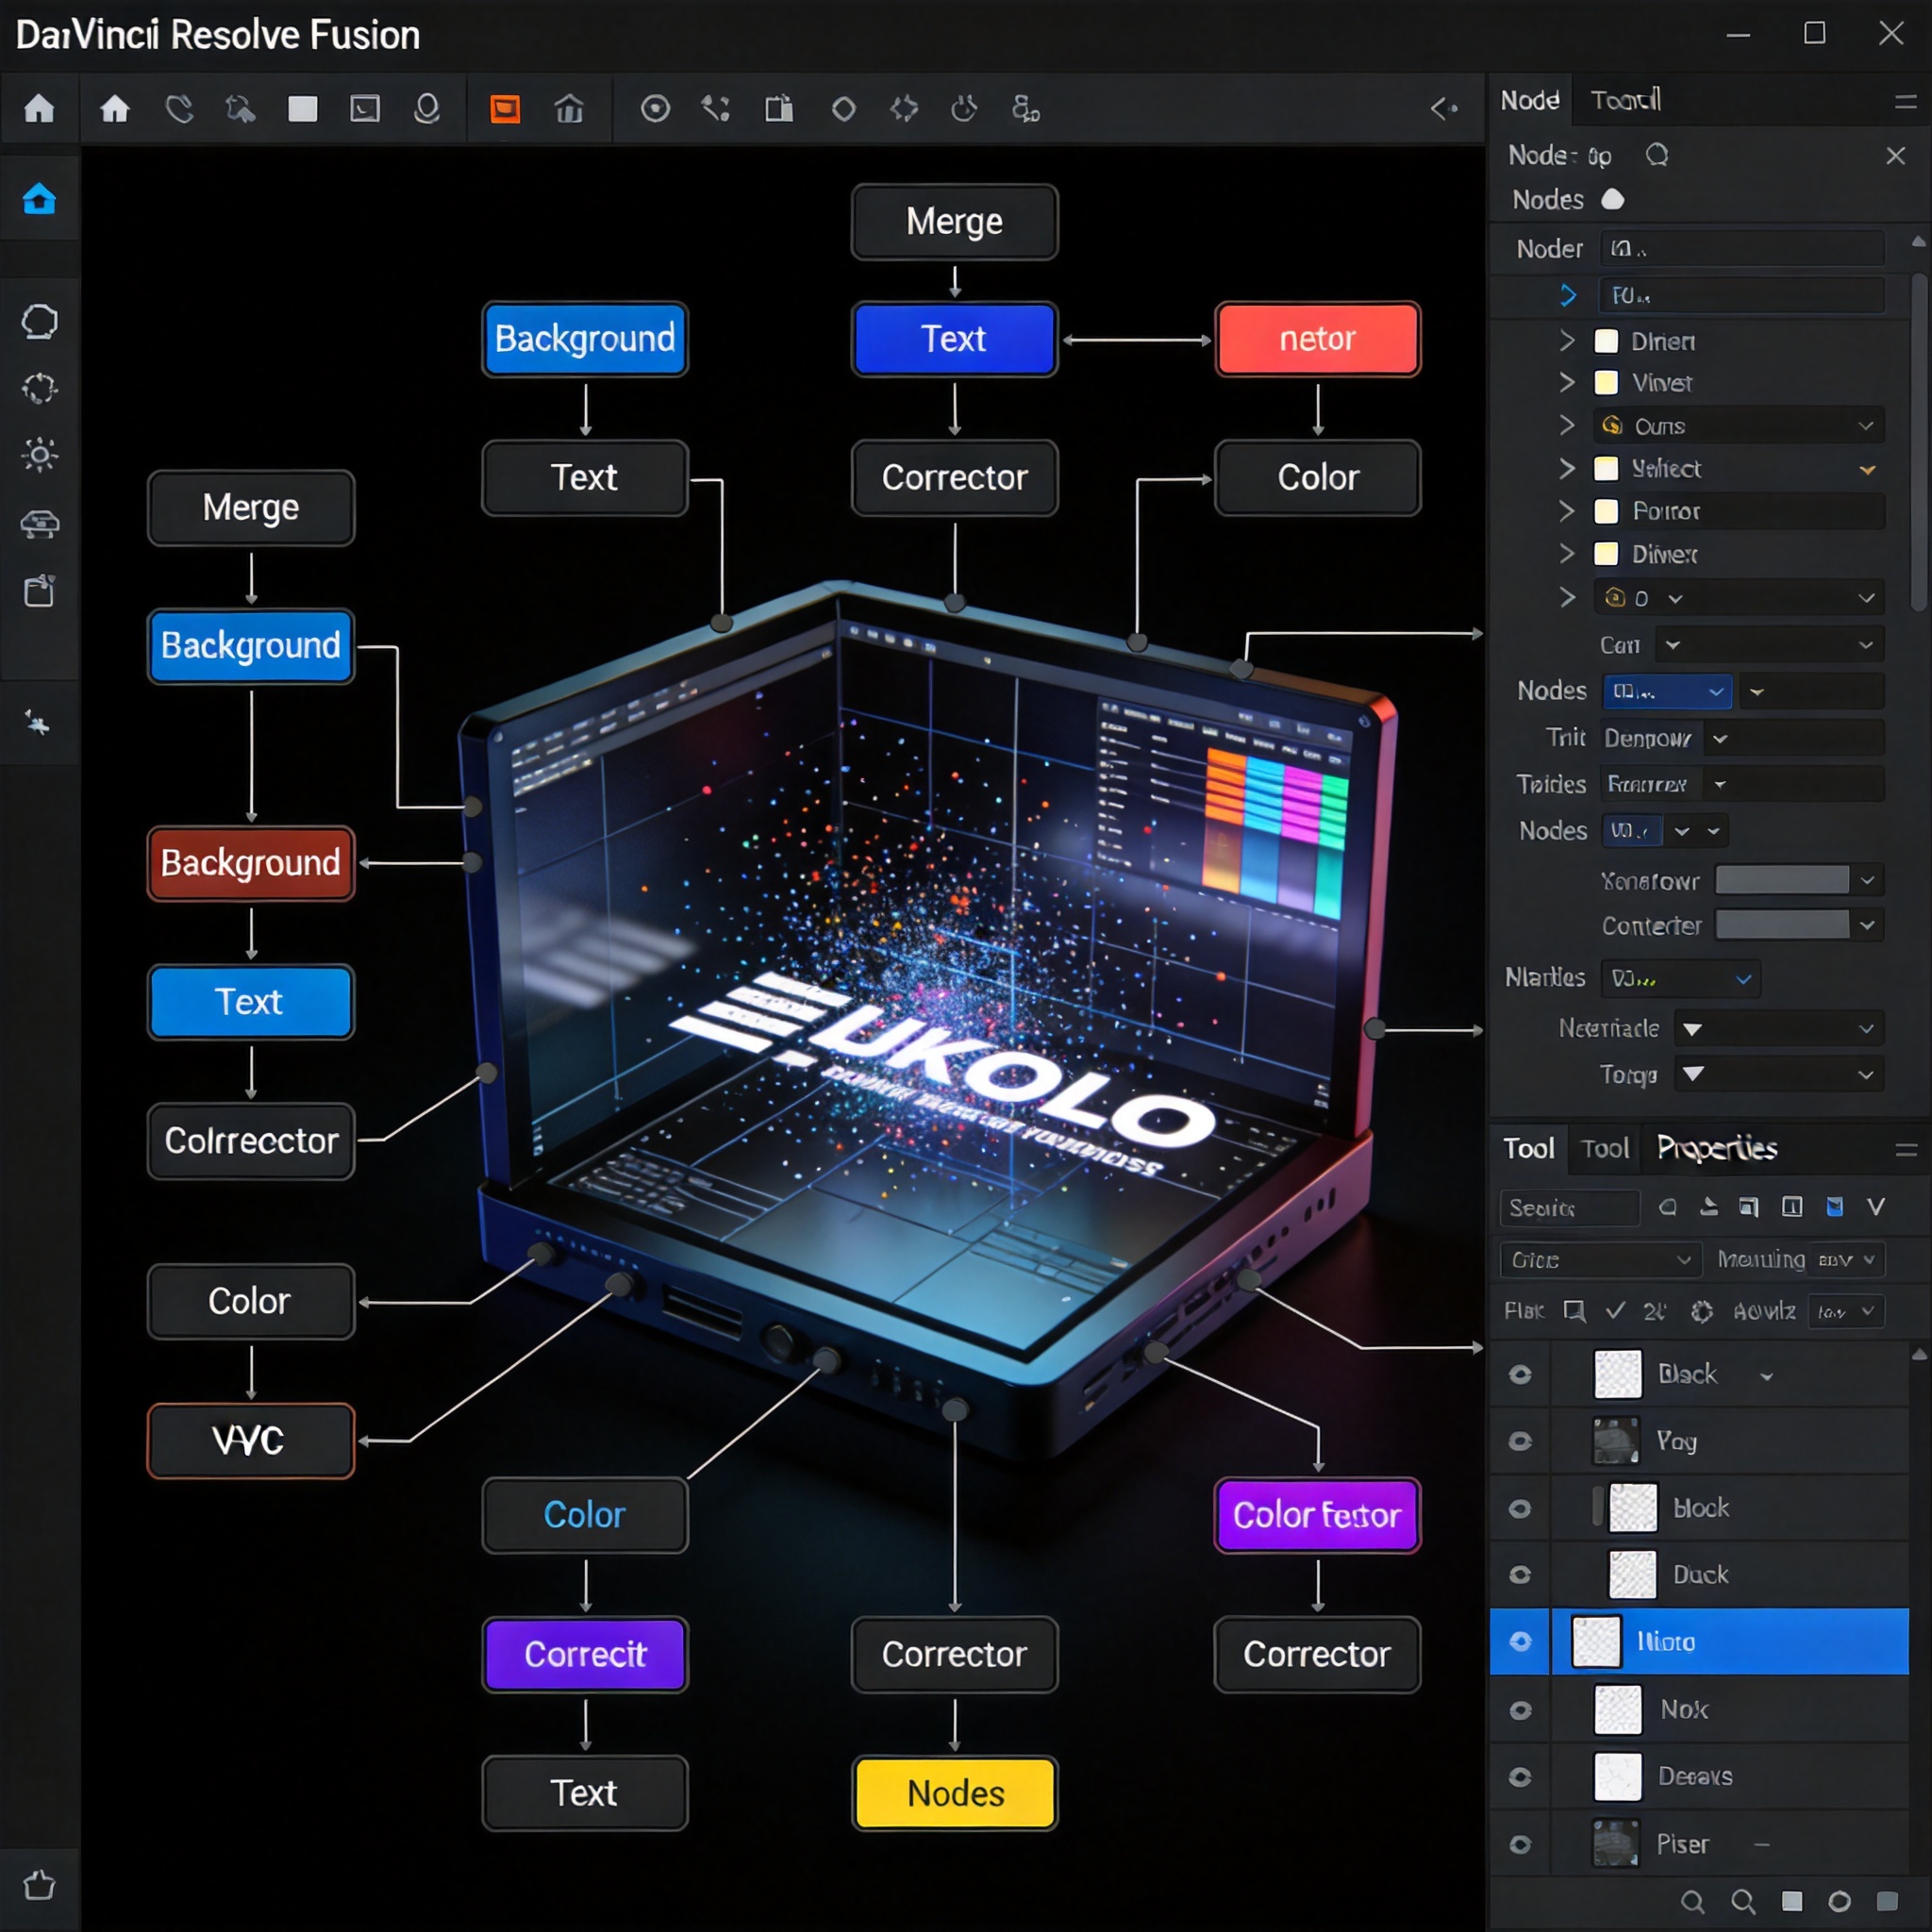Image resolution: width=1932 pixels, height=1932 pixels.
Task: Hide the Pay layer with eye icon
Action: [1520, 1441]
